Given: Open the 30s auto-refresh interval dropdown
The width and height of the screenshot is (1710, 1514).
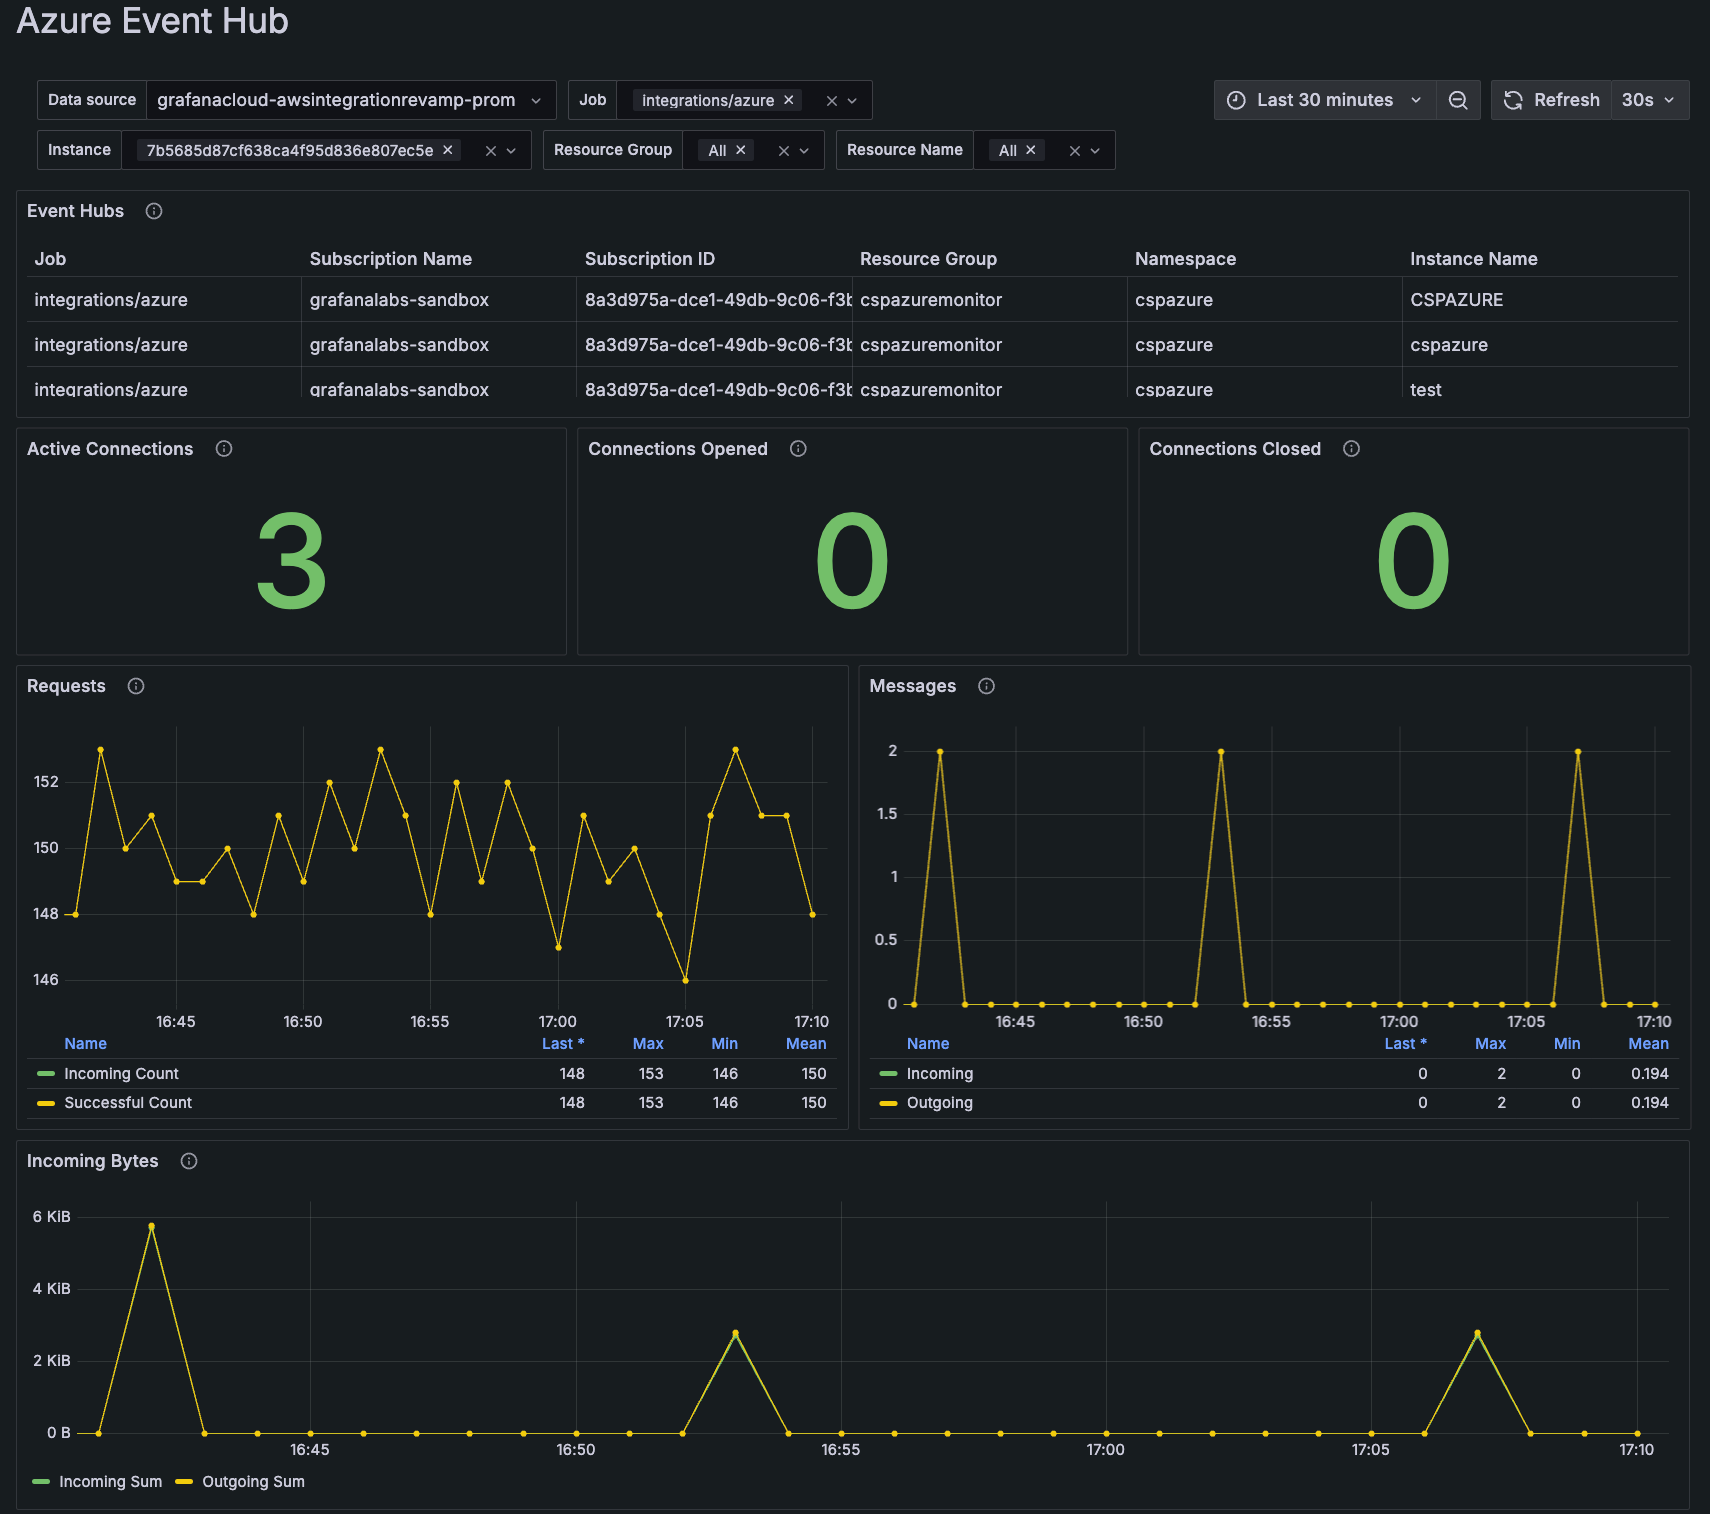Looking at the screenshot, I should click(x=1649, y=100).
